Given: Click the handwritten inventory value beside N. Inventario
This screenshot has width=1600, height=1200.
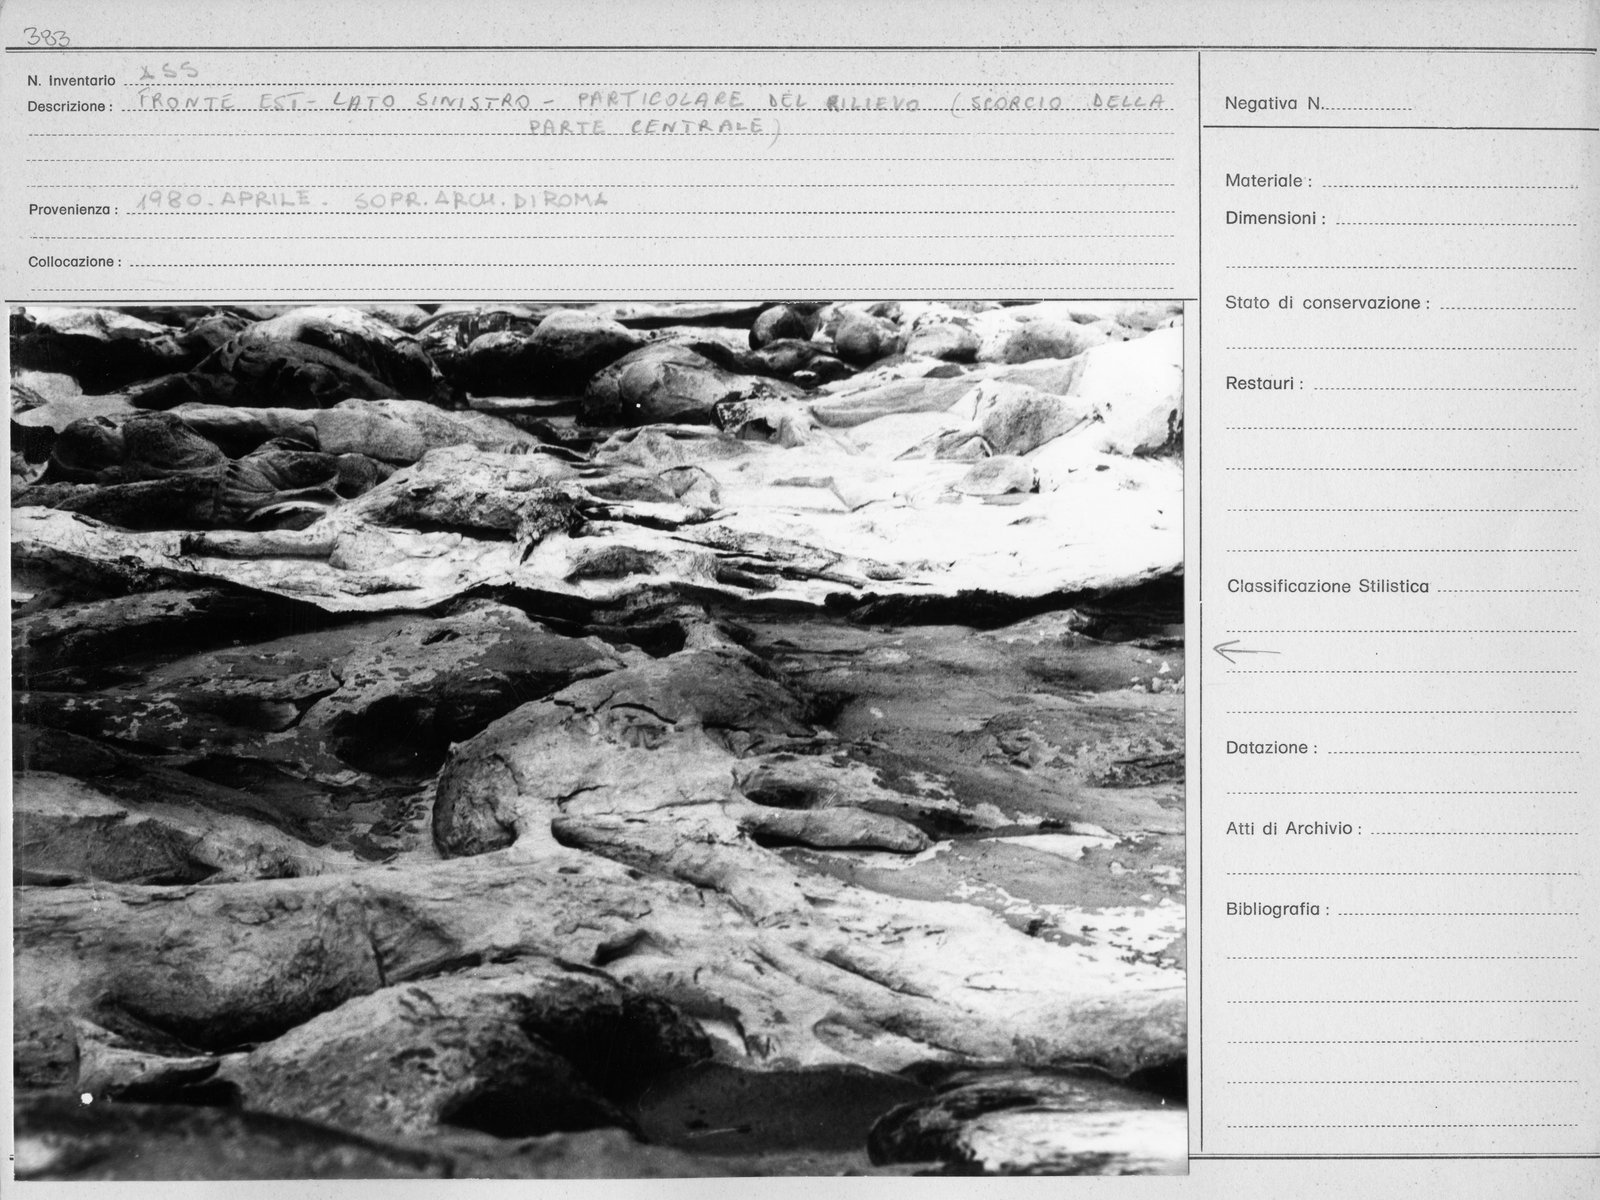Looking at the screenshot, I should pos(171,72).
